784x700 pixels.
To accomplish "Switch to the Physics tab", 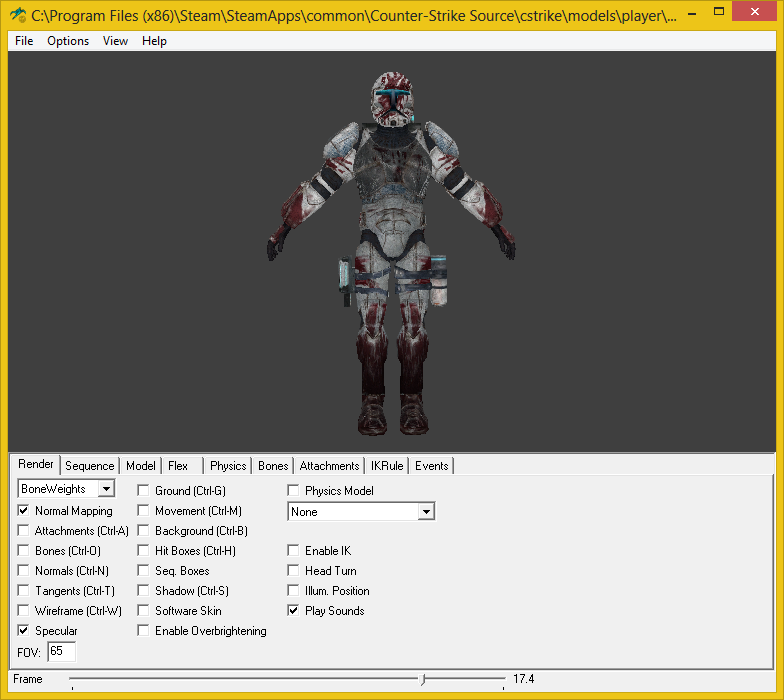I will [228, 466].
